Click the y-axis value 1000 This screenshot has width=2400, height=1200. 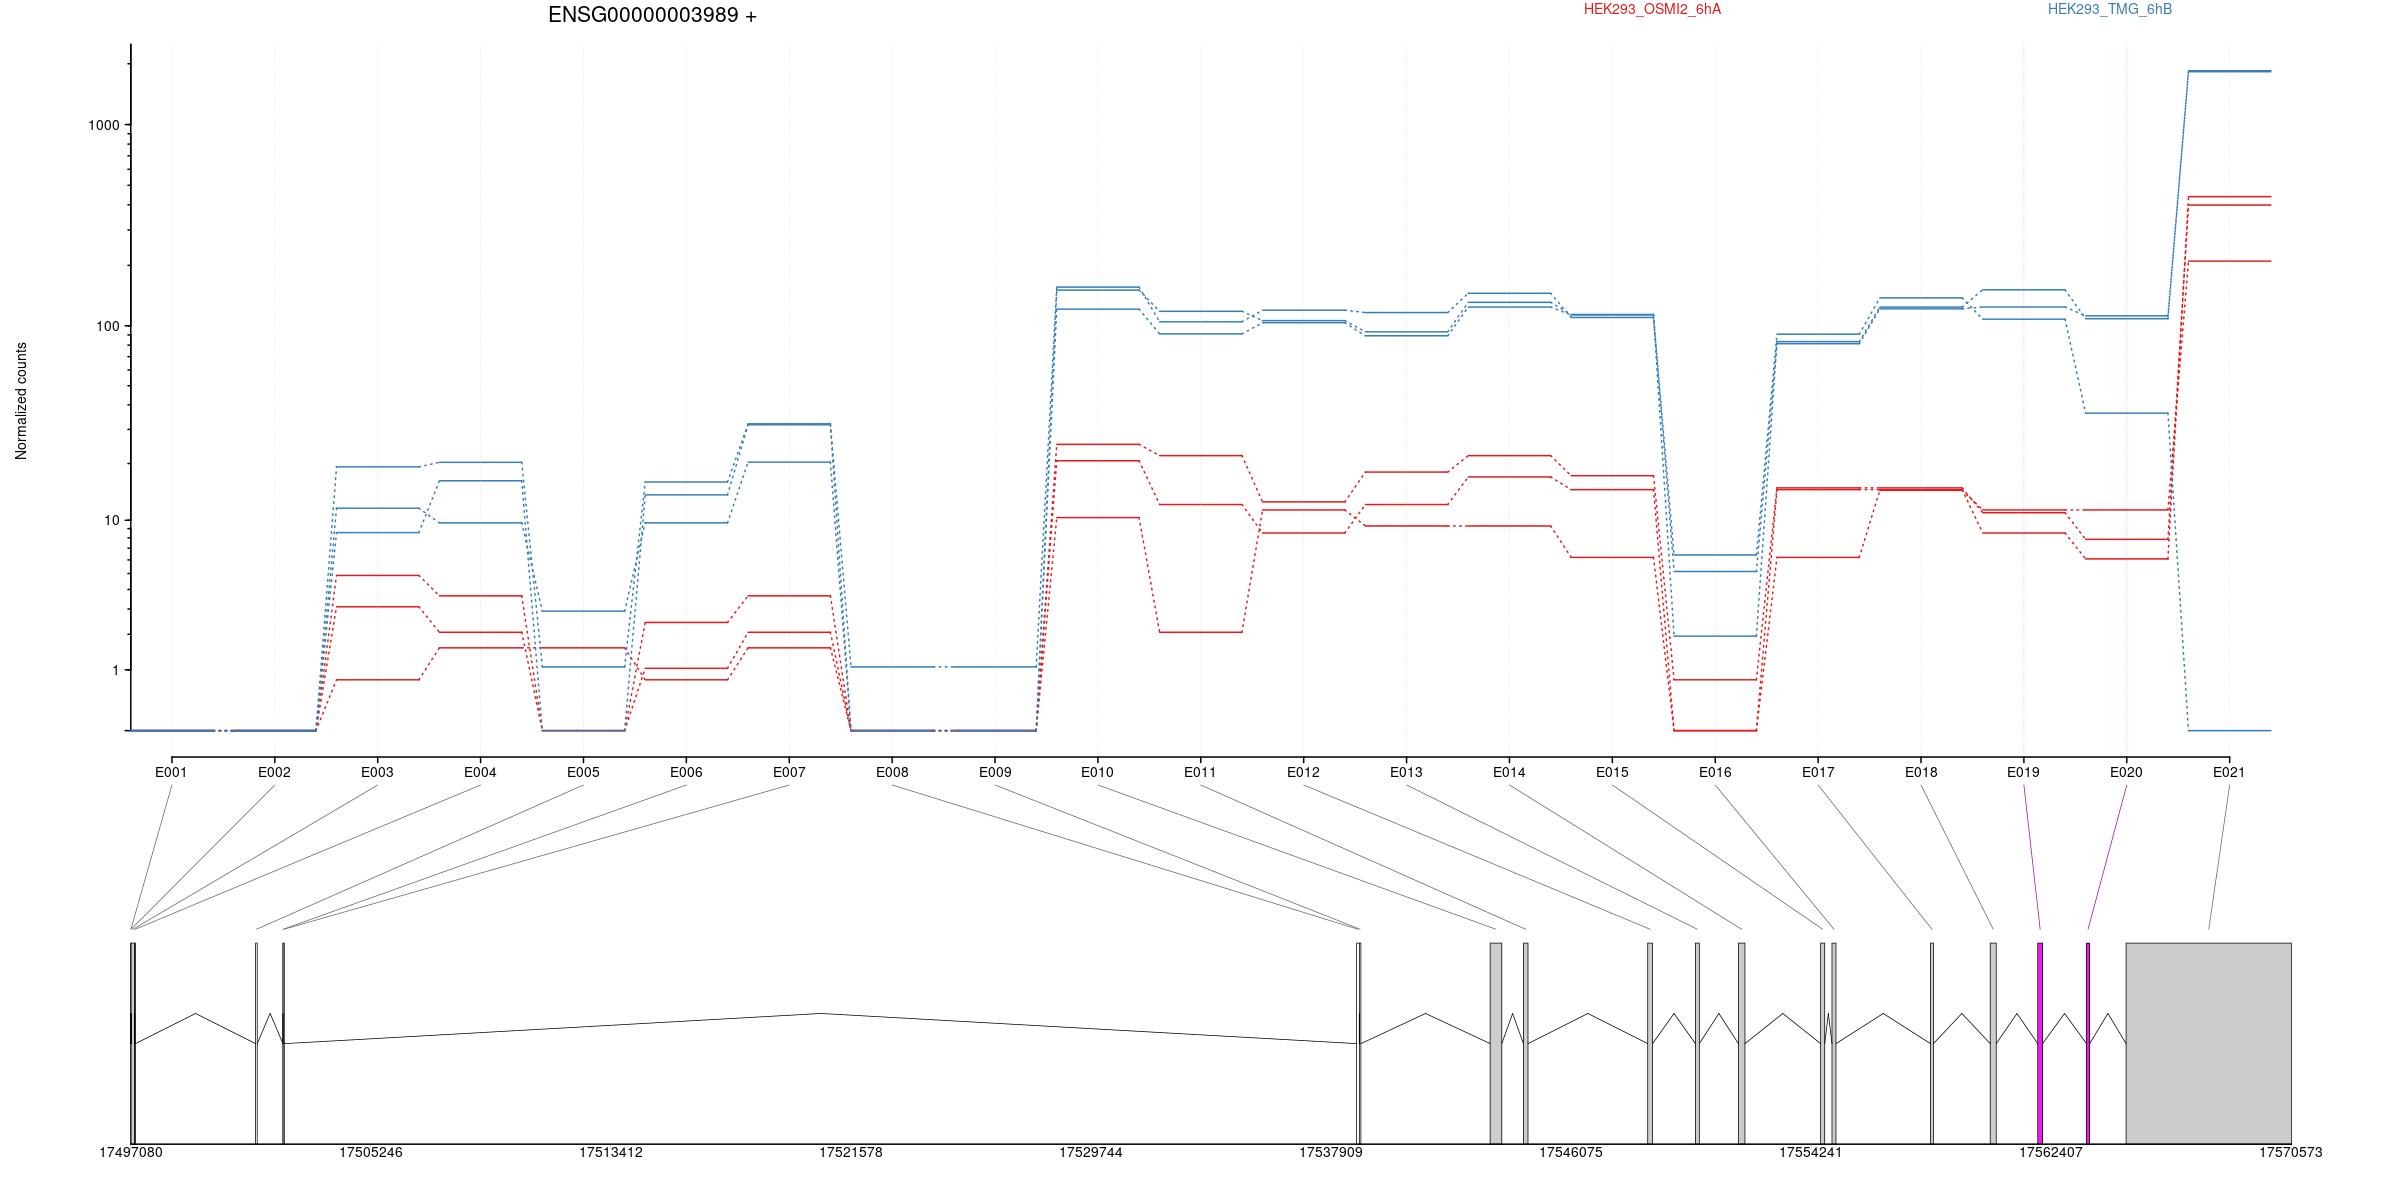pos(104,125)
